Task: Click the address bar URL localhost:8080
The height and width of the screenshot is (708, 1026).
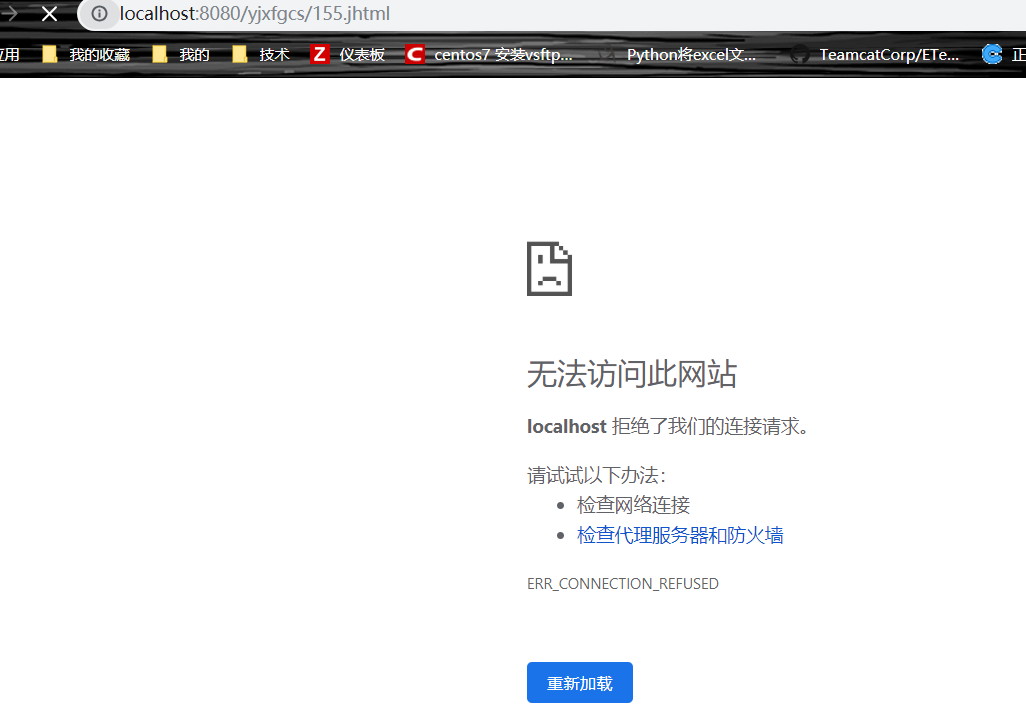Action: coord(255,13)
